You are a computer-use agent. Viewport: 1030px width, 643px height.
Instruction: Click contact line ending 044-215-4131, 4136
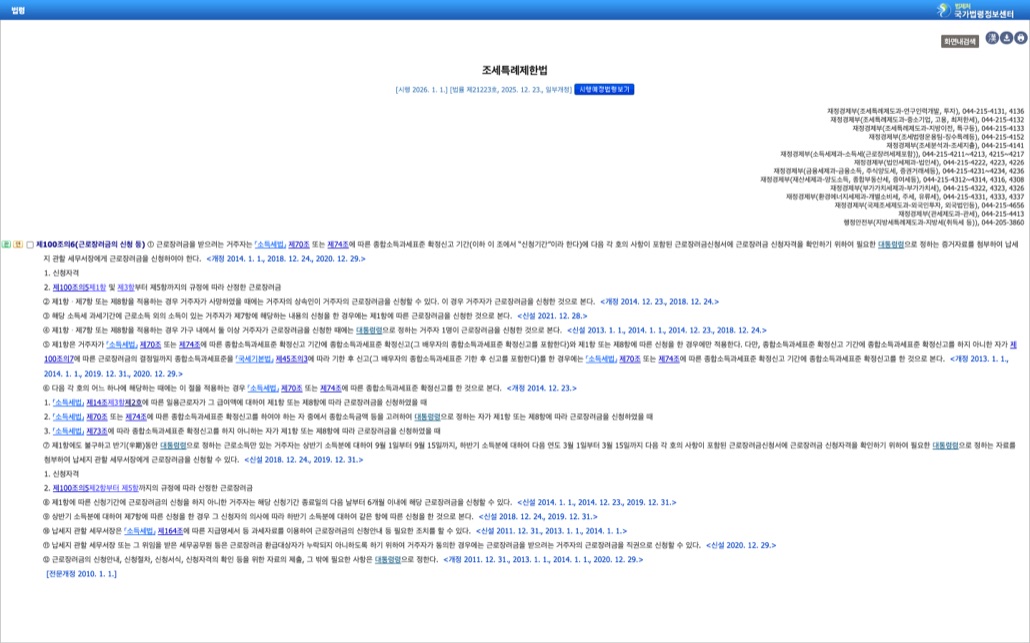point(926,112)
